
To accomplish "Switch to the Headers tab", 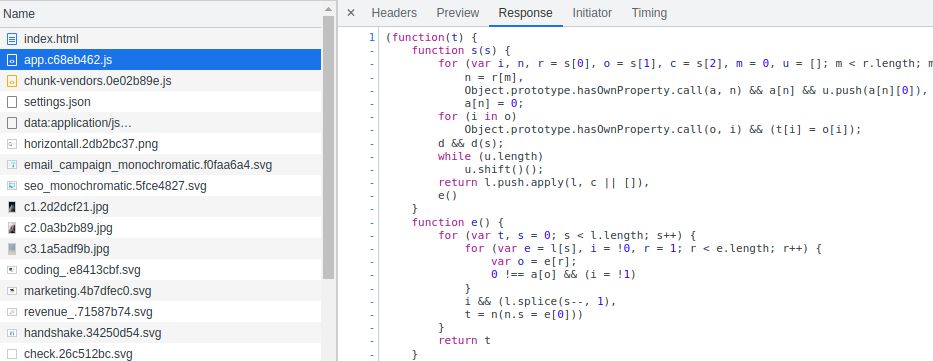I will [394, 13].
